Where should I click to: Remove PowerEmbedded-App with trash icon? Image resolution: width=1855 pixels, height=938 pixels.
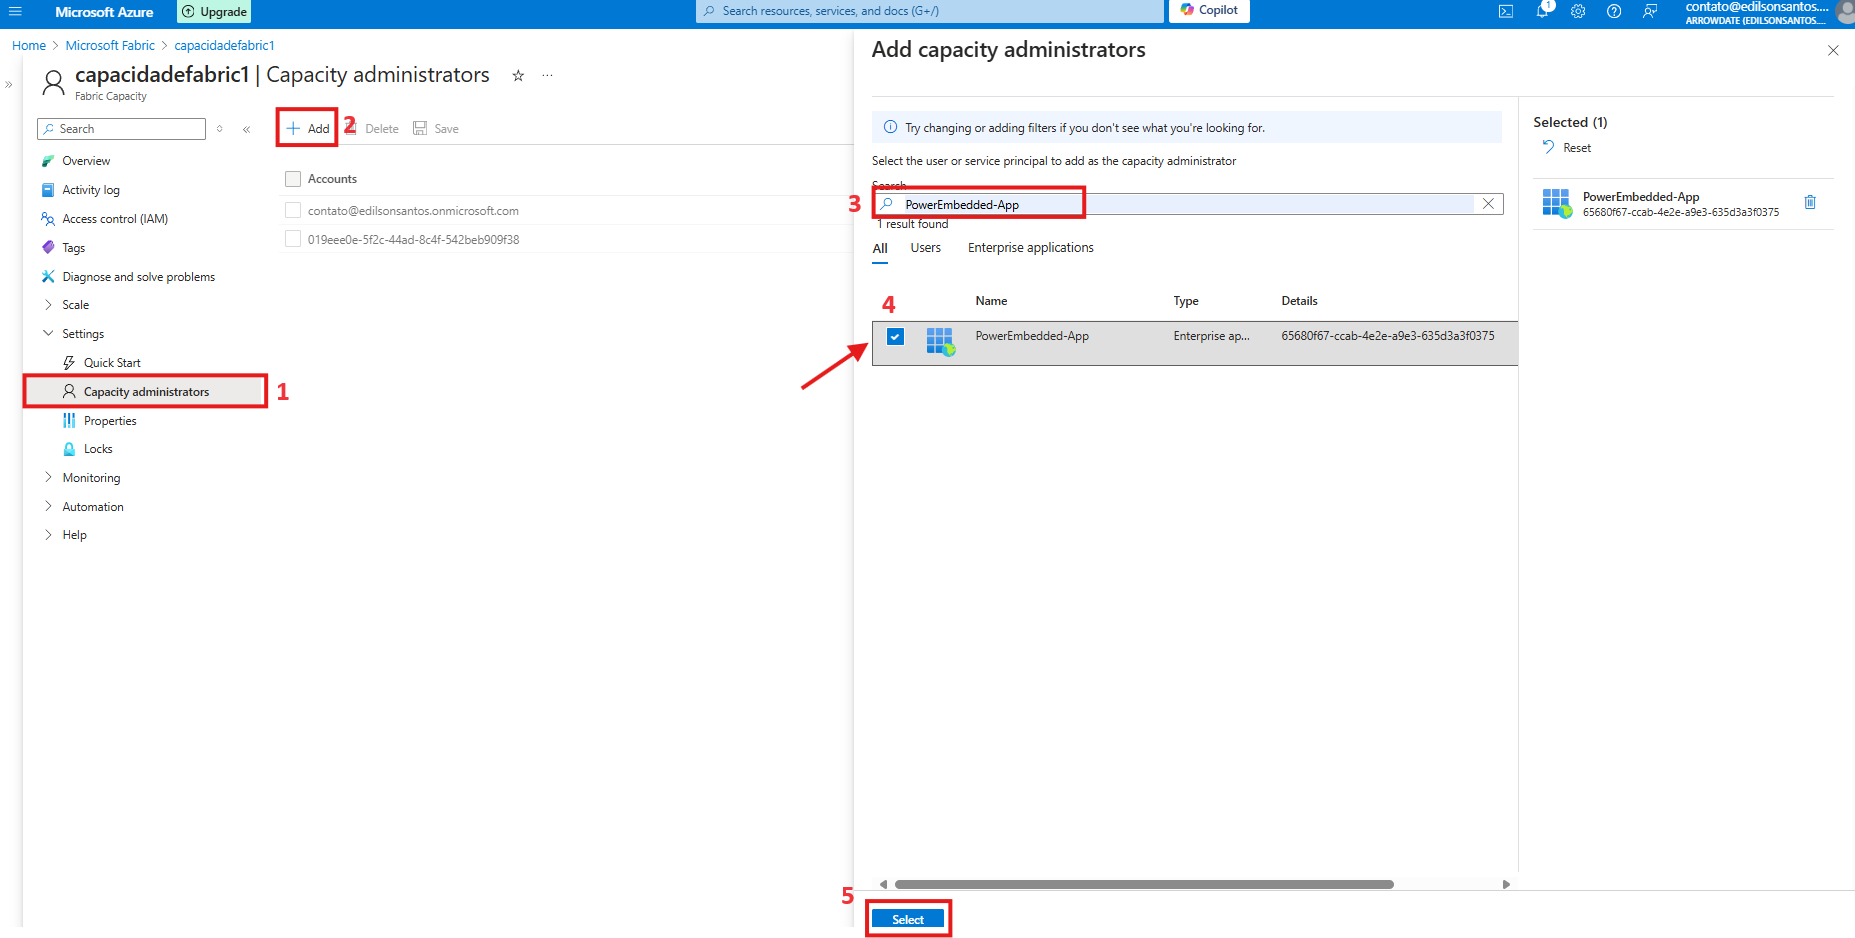(x=1809, y=203)
